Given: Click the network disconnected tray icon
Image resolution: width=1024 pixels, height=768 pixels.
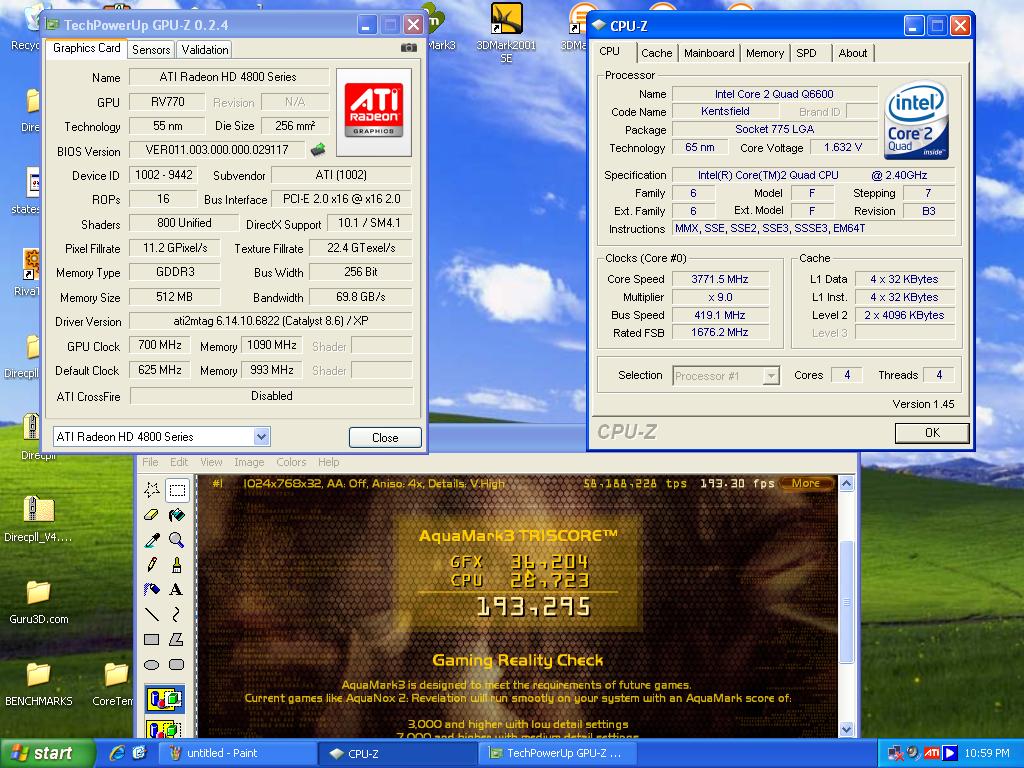Looking at the screenshot, I should [x=895, y=753].
